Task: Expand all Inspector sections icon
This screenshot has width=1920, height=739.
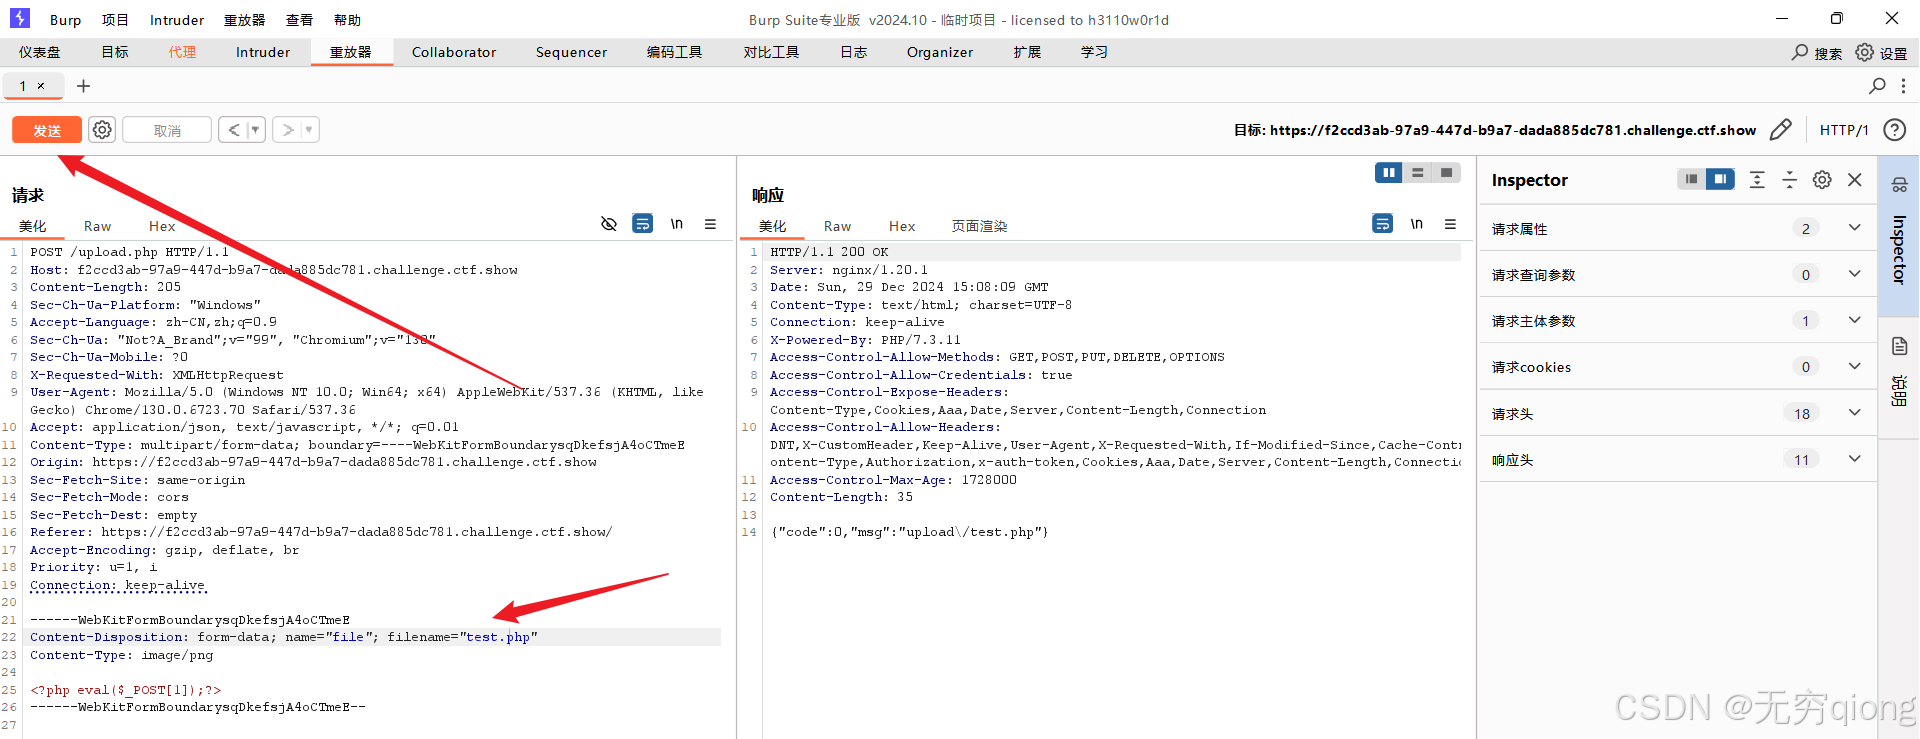Action: (x=1757, y=179)
